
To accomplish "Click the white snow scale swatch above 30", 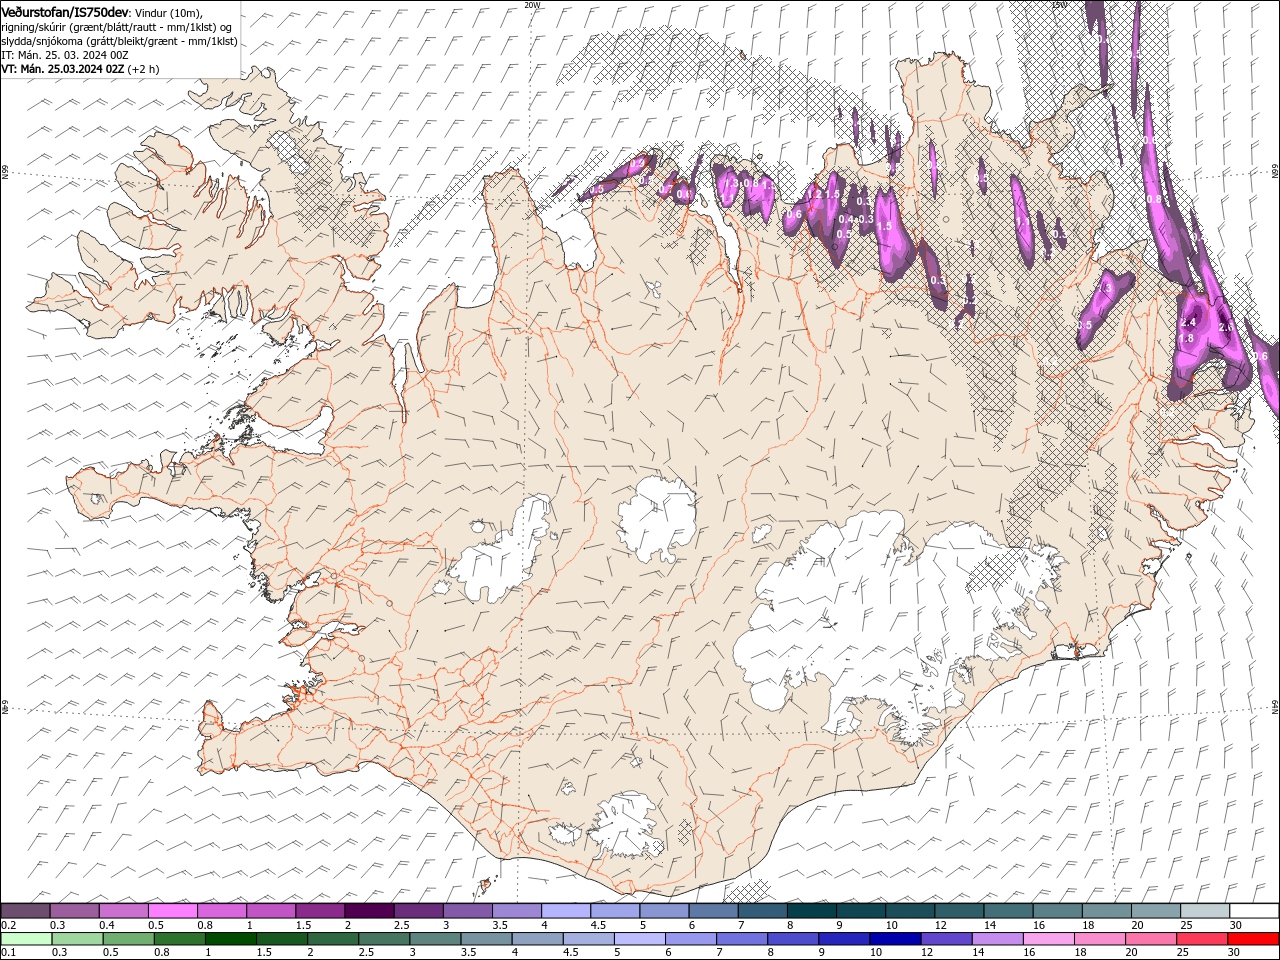I will pos(1253,910).
